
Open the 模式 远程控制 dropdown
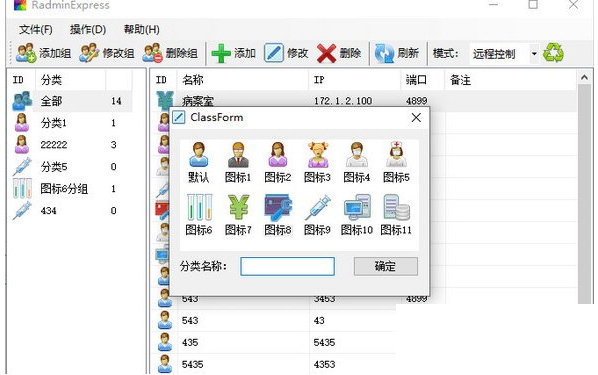(534, 53)
